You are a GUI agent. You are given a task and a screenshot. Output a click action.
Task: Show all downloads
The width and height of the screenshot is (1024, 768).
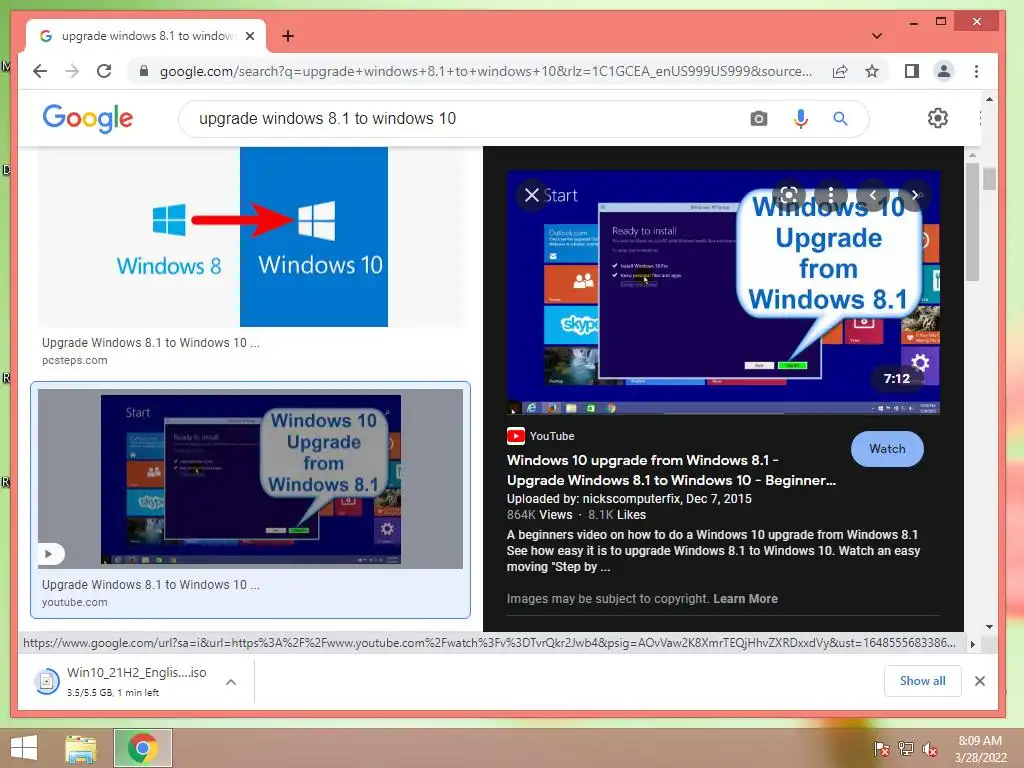(922, 680)
